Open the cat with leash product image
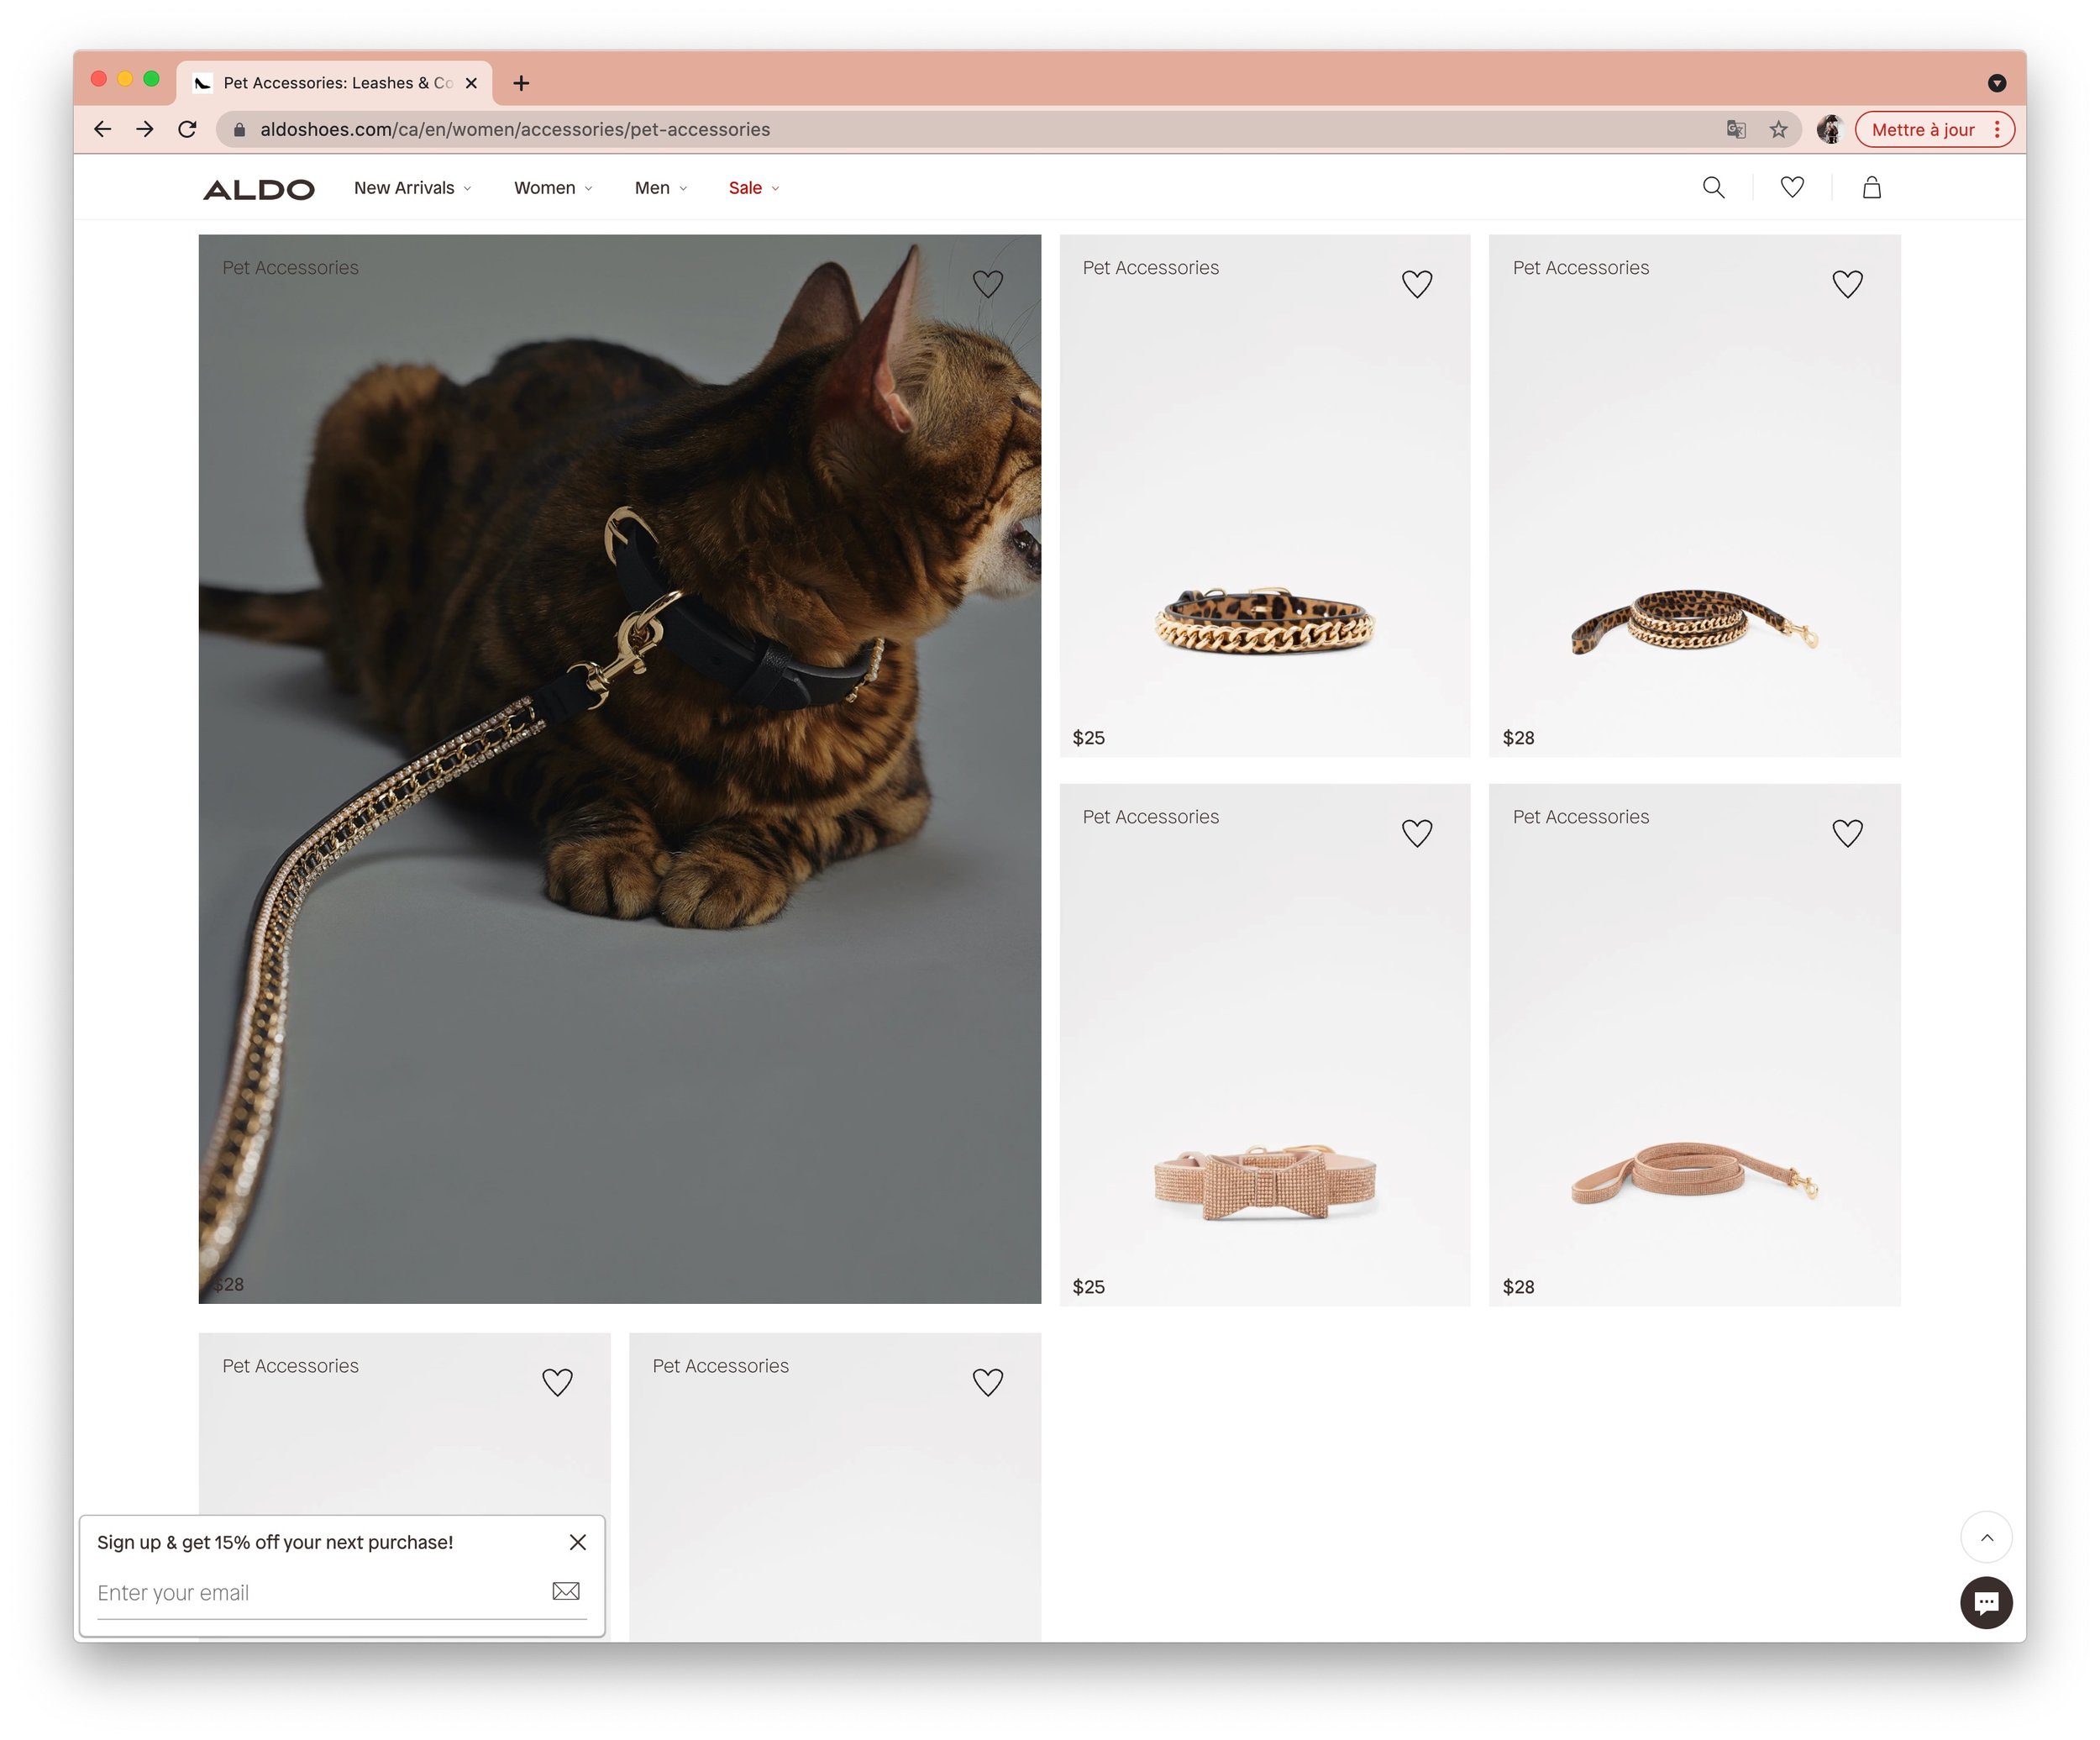 pos(620,768)
